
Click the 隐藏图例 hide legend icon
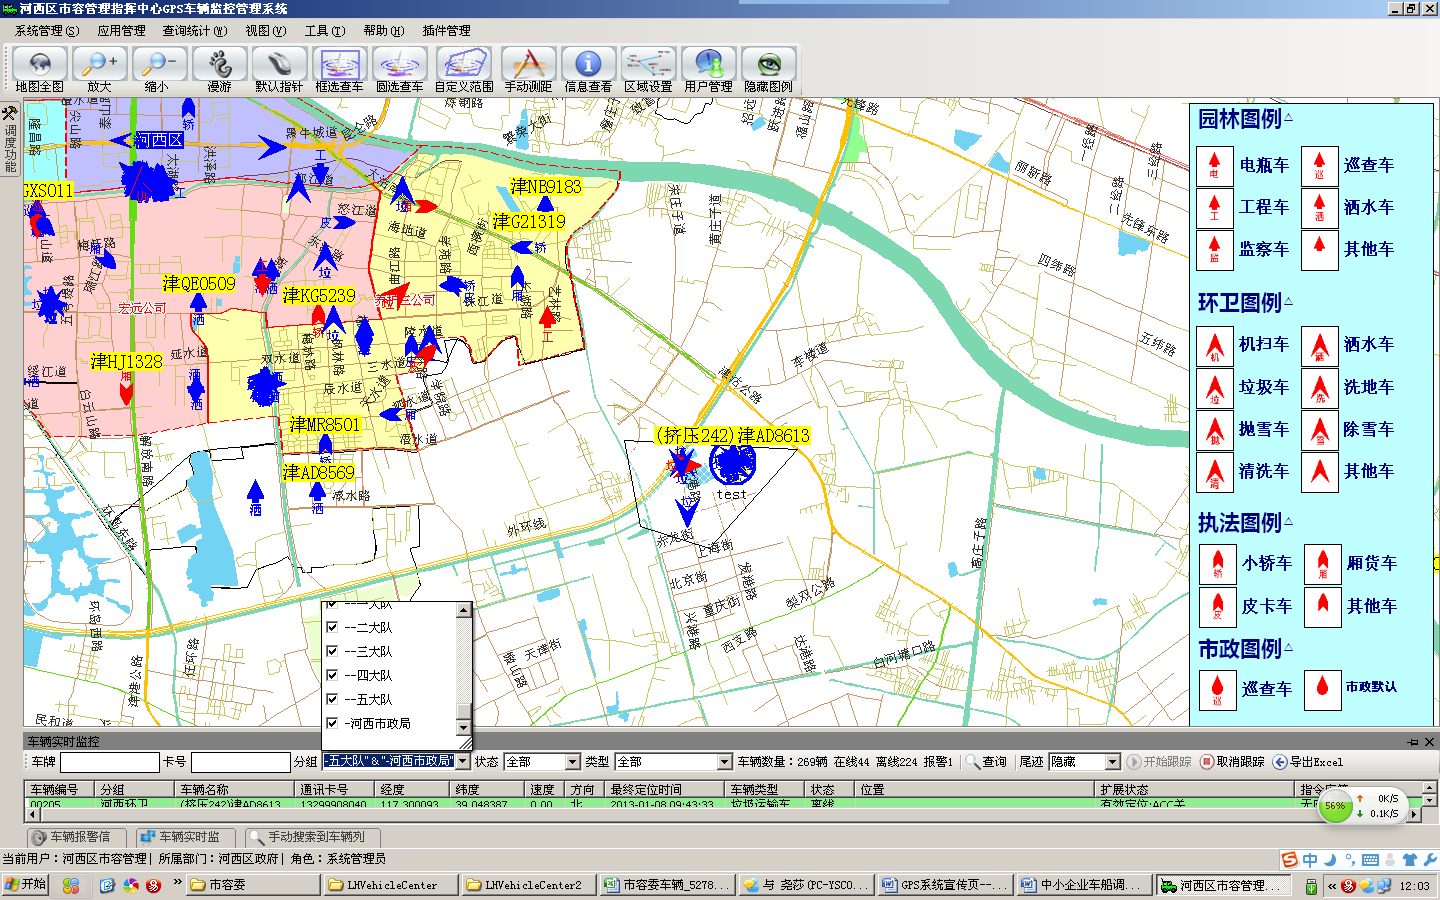[x=768, y=65]
